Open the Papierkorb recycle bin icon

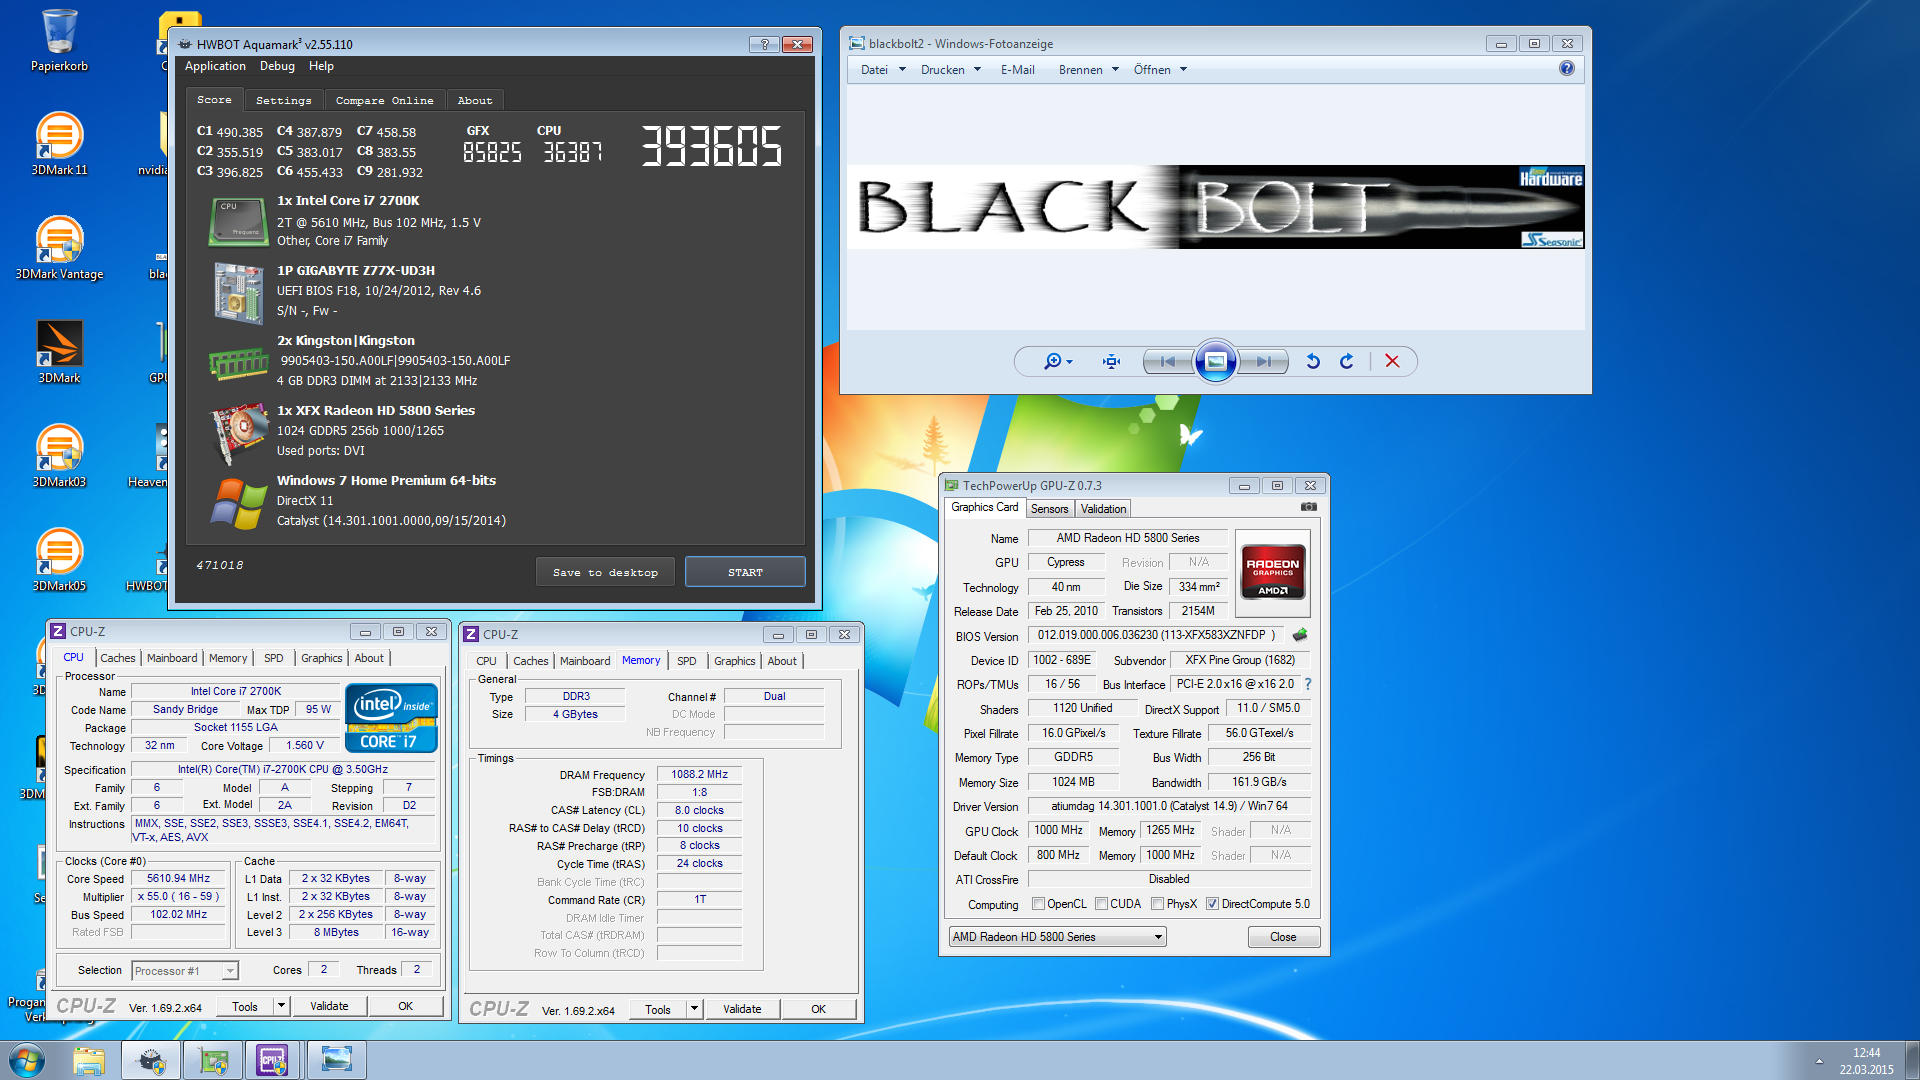[59, 40]
